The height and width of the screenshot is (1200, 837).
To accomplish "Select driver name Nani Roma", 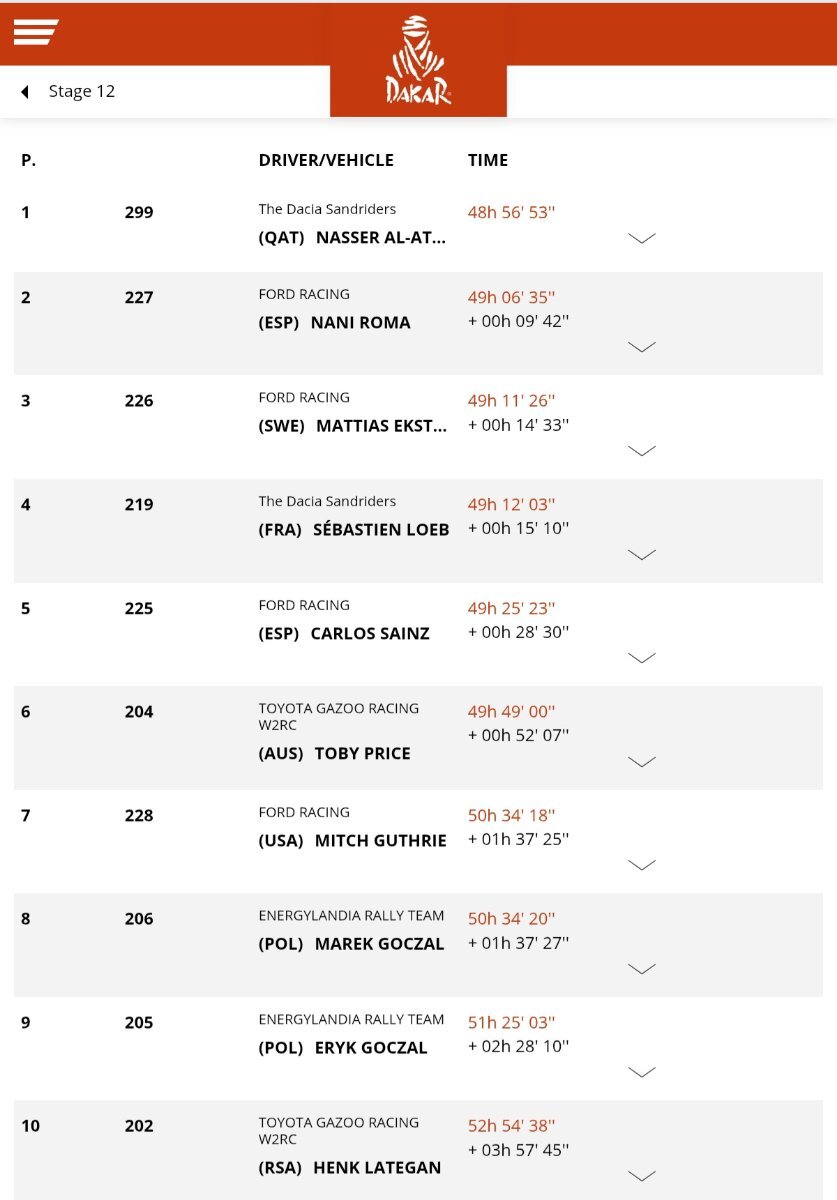I will [x=360, y=322].
